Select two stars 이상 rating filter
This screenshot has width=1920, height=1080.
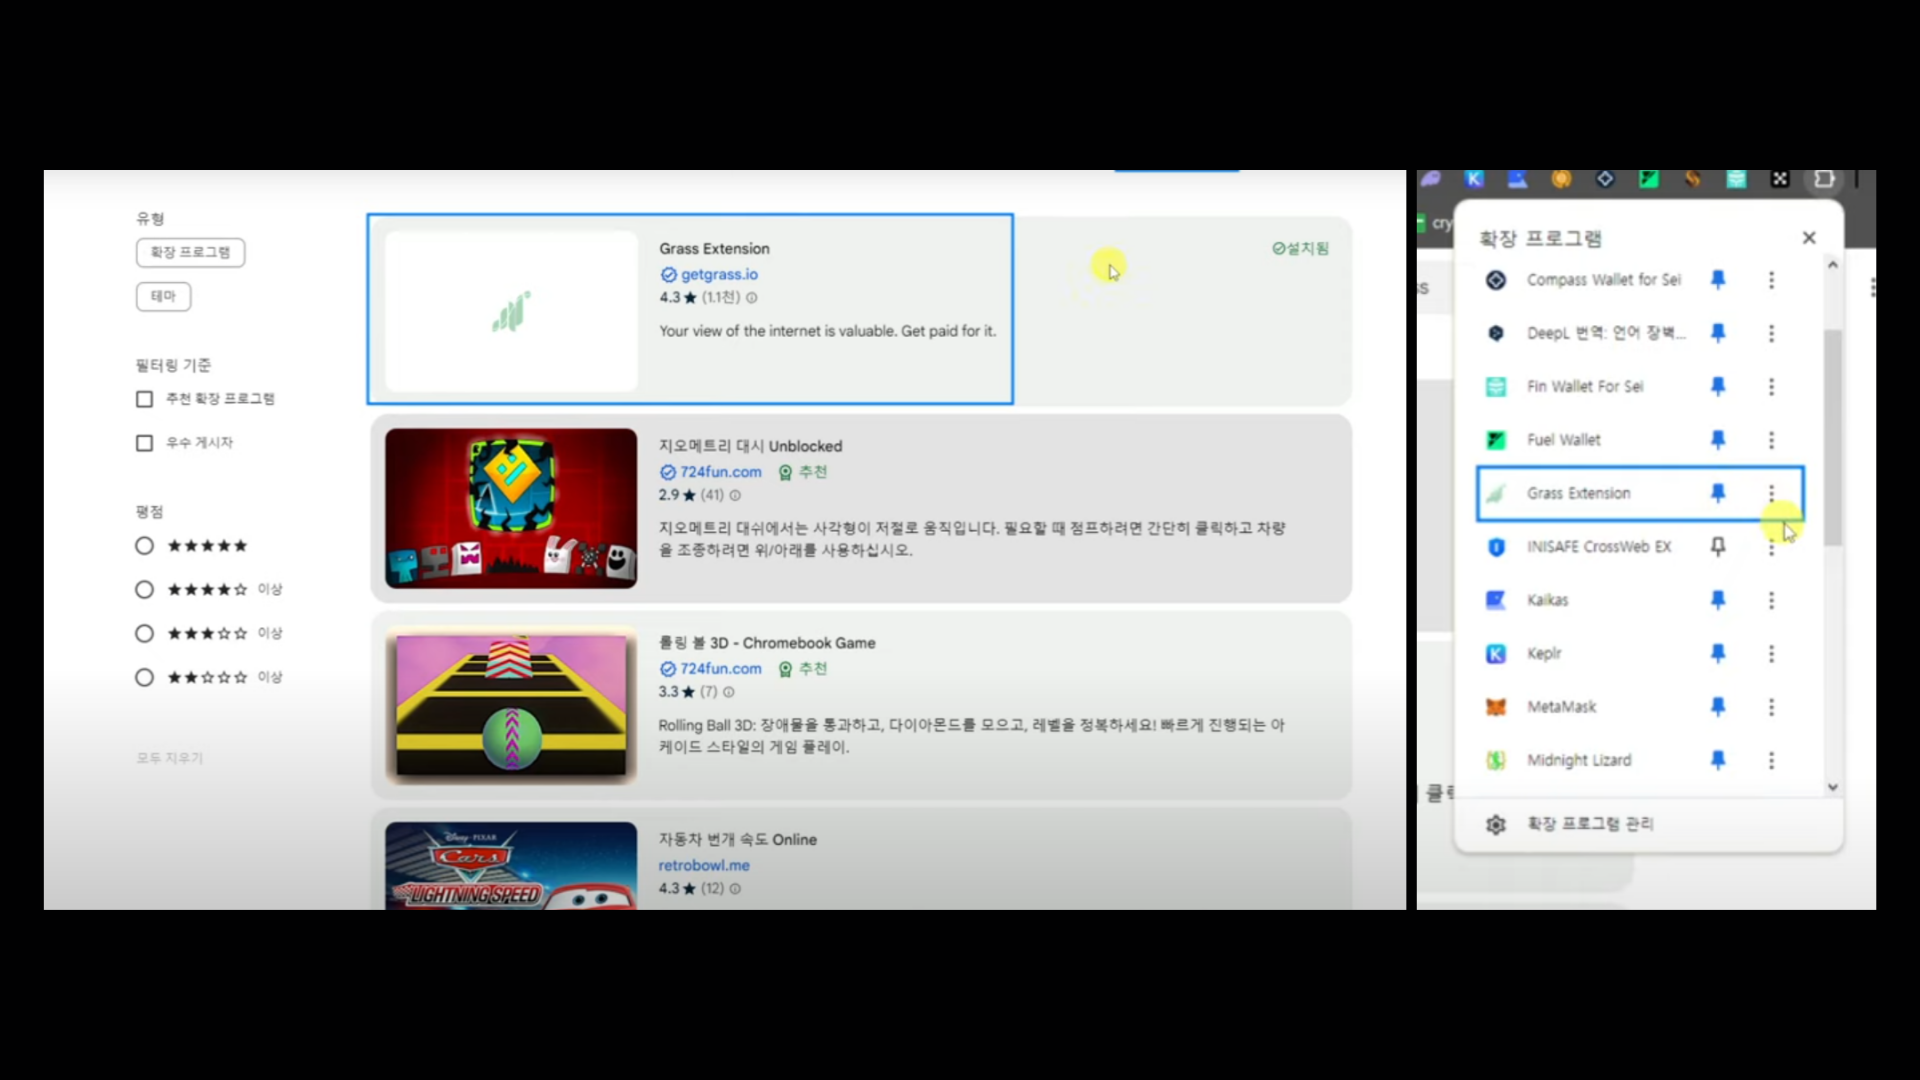point(144,678)
